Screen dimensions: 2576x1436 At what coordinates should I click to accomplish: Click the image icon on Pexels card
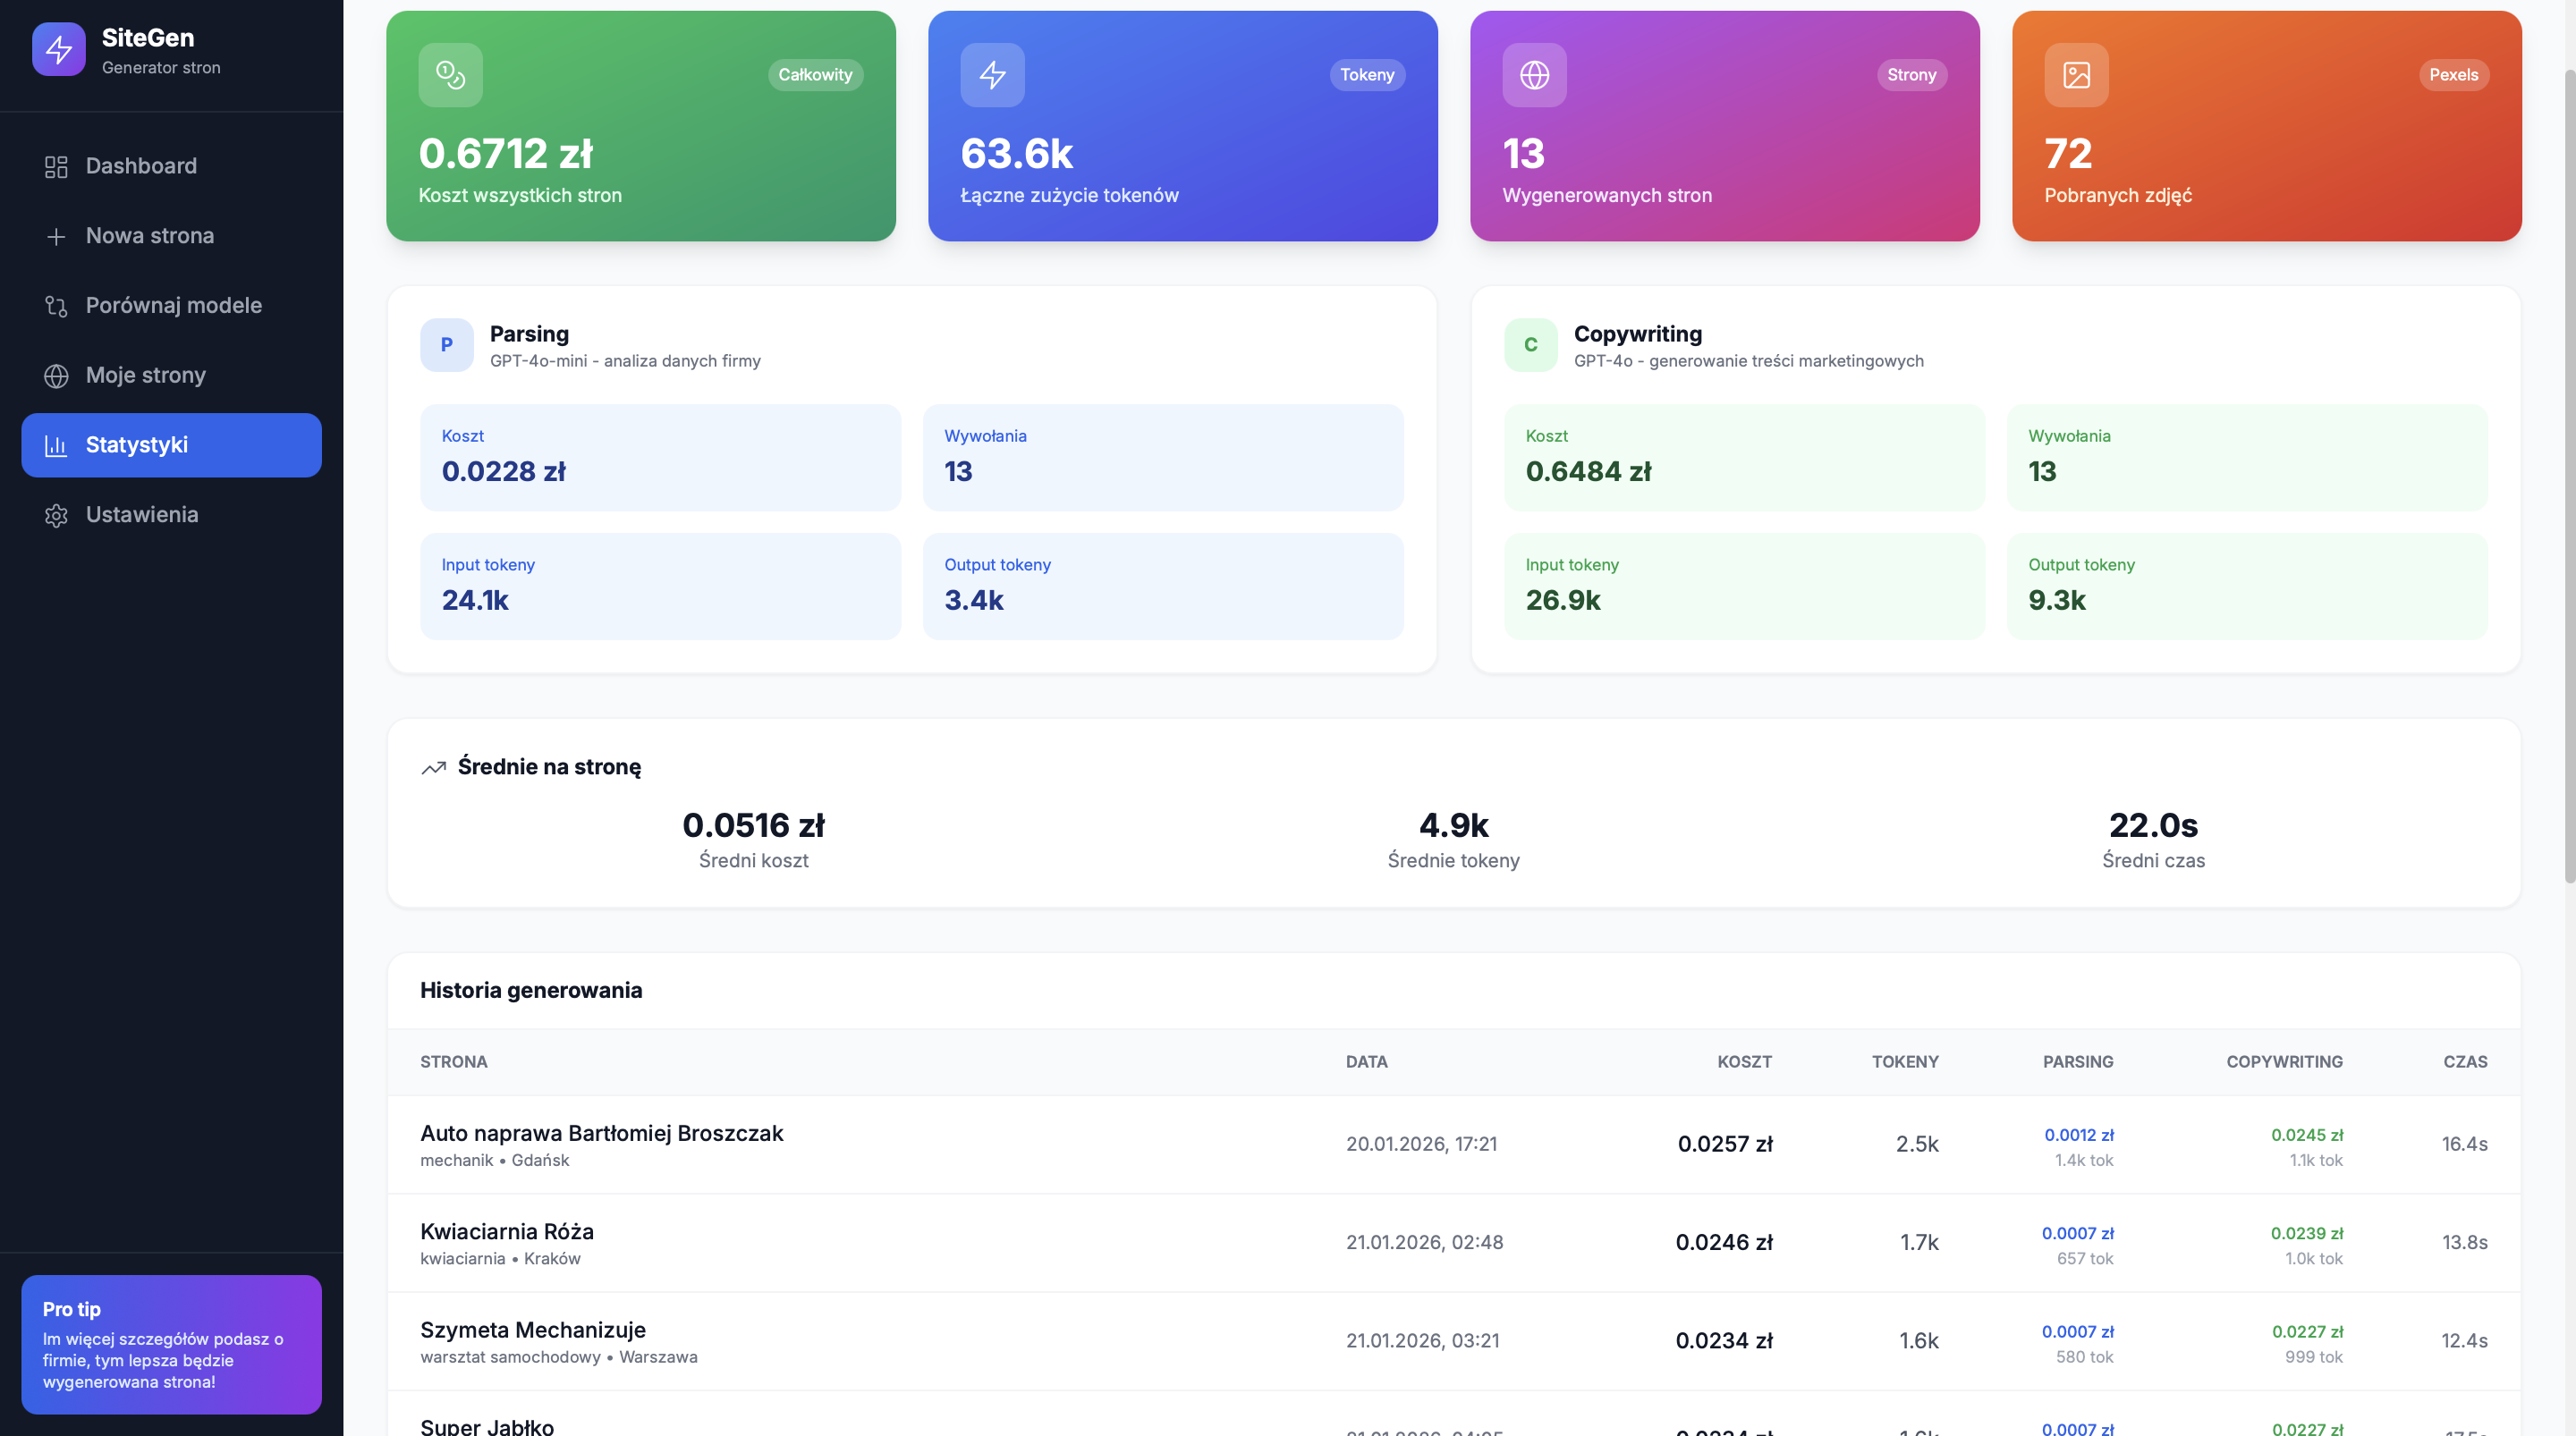pyautogui.click(x=2076, y=75)
